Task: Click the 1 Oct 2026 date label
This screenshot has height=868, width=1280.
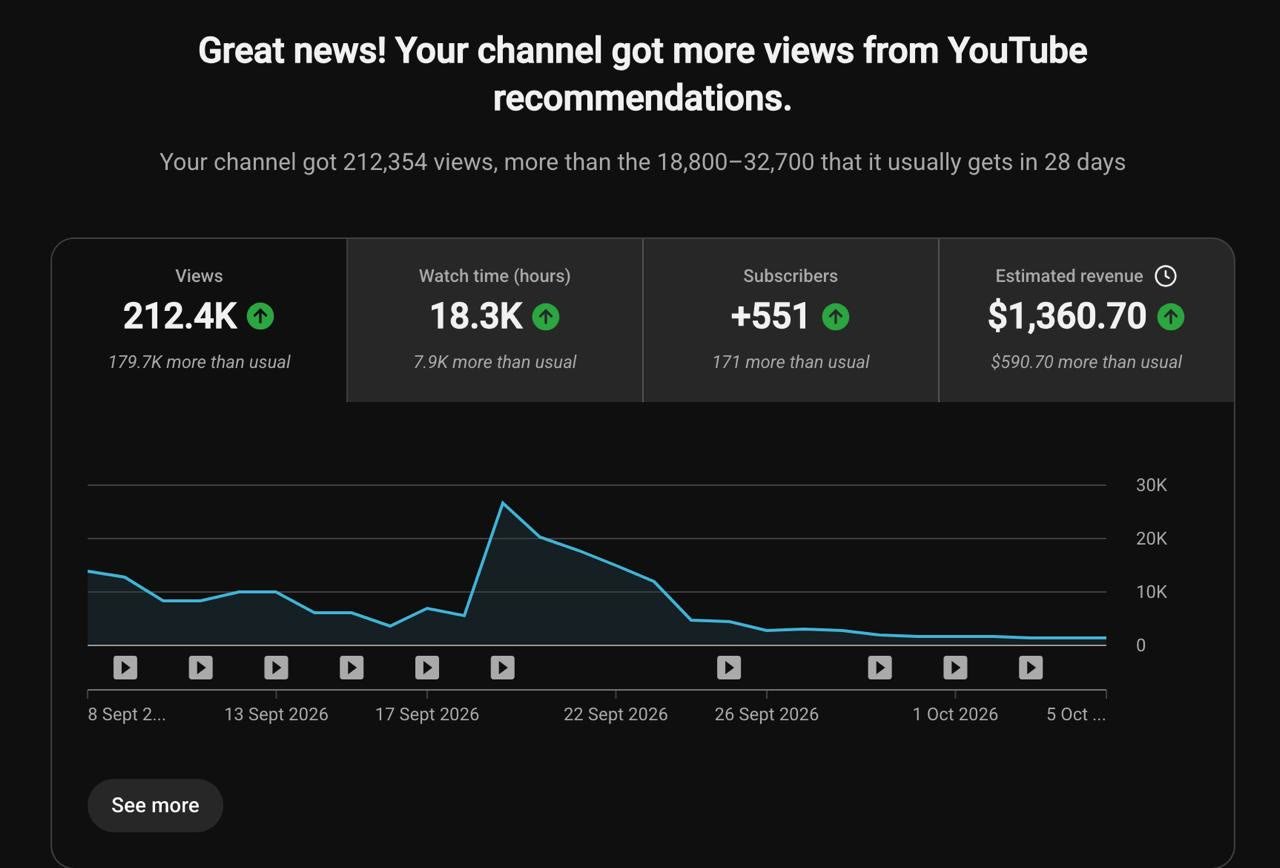Action: [x=955, y=714]
